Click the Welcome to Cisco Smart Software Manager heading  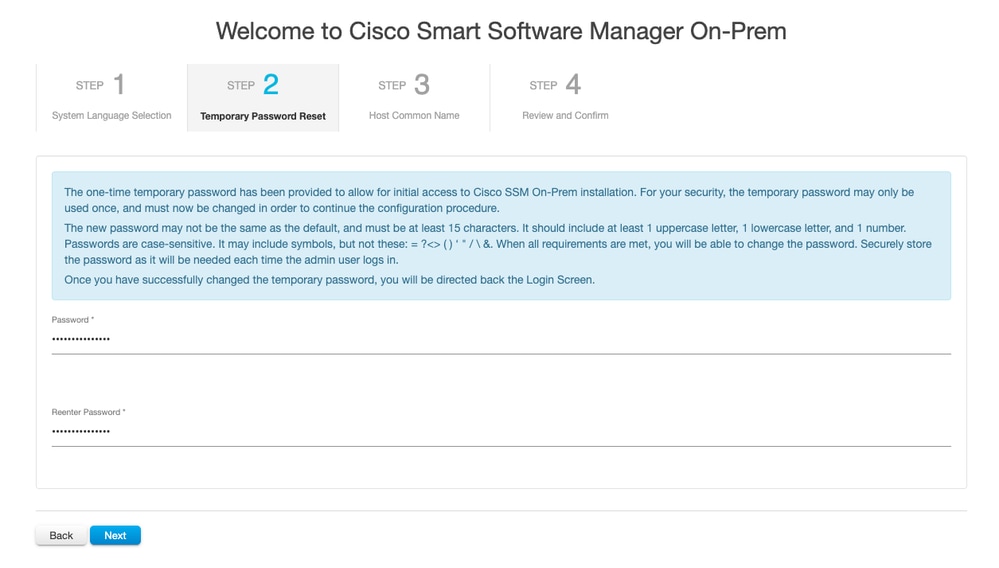(x=500, y=31)
